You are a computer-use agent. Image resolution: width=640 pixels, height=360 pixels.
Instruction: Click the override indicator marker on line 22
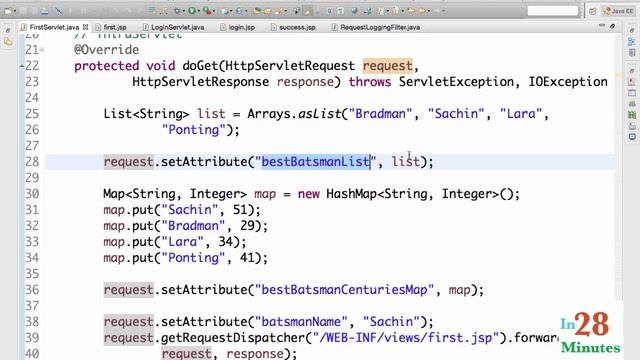pyautogui.click(x=22, y=66)
